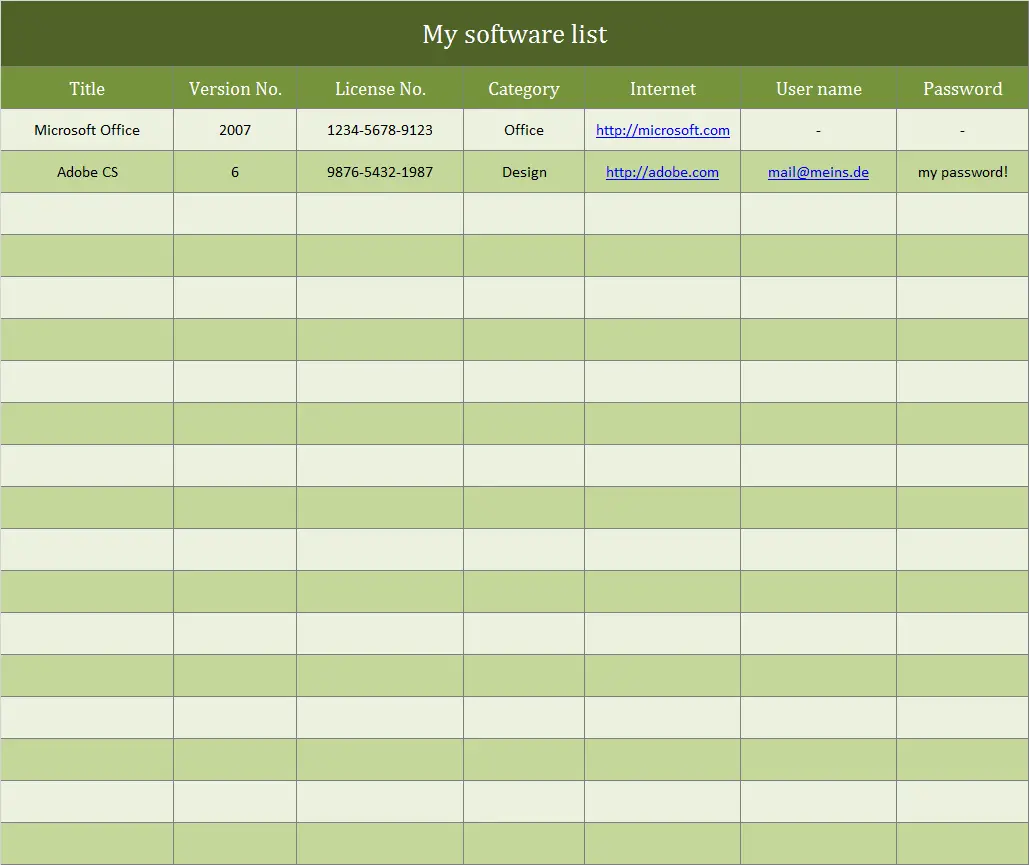Click the 2007 version cell
This screenshot has width=1029, height=865.
pyautogui.click(x=234, y=130)
